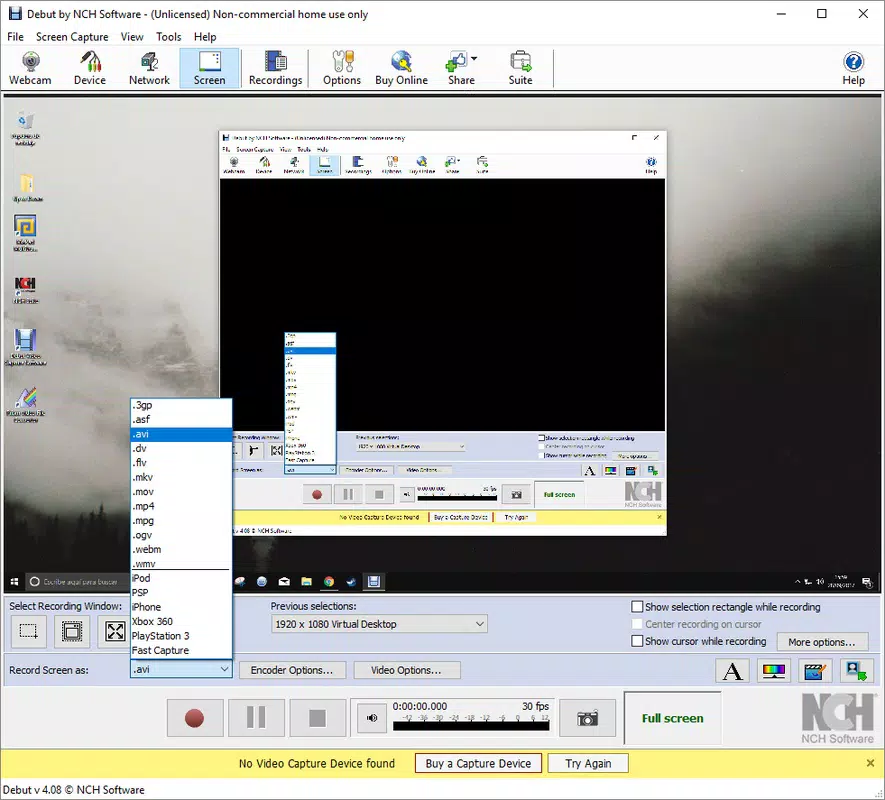885x800 pixels.
Task: Open the Options toolbar button
Action: [342, 68]
